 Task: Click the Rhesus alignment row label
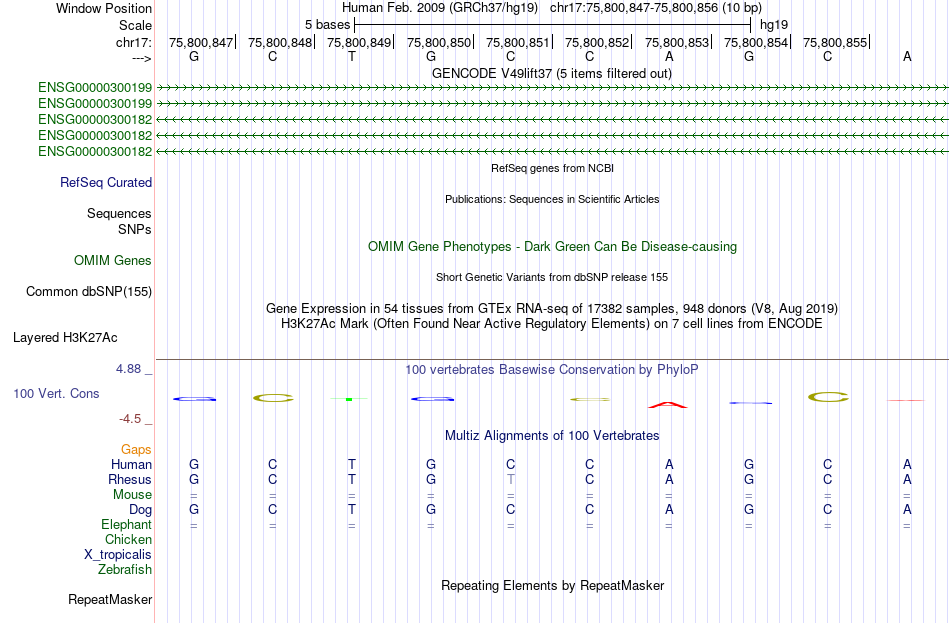coord(130,479)
